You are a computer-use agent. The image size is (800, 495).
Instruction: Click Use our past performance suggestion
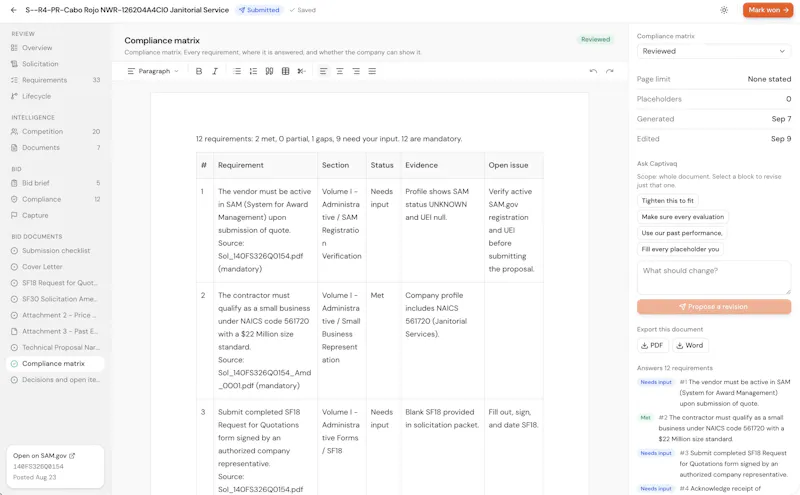[x=682, y=233]
